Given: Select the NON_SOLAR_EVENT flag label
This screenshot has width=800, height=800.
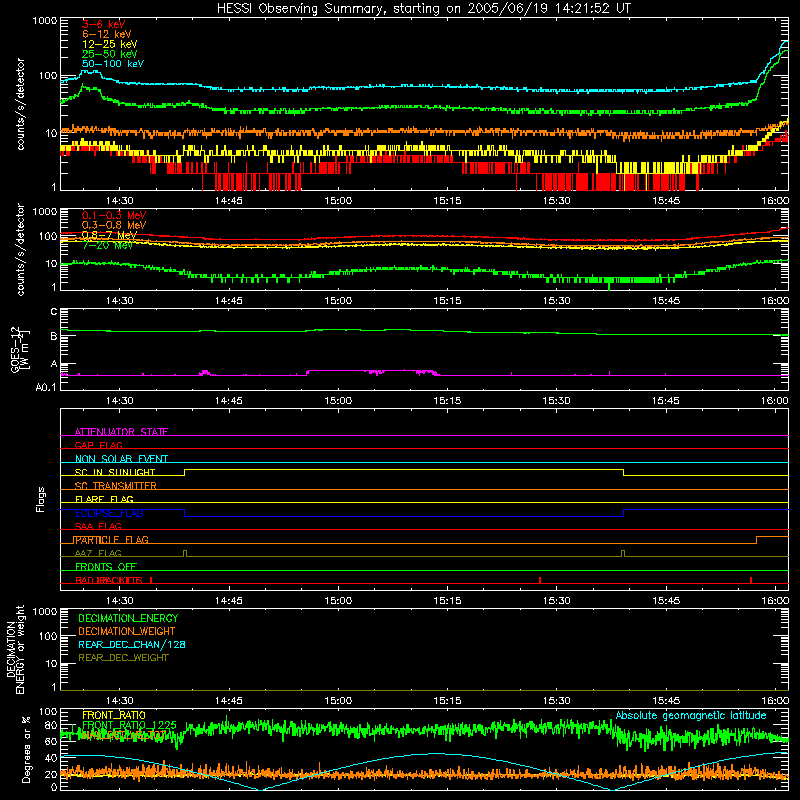Looking at the screenshot, I should coord(121,459).
